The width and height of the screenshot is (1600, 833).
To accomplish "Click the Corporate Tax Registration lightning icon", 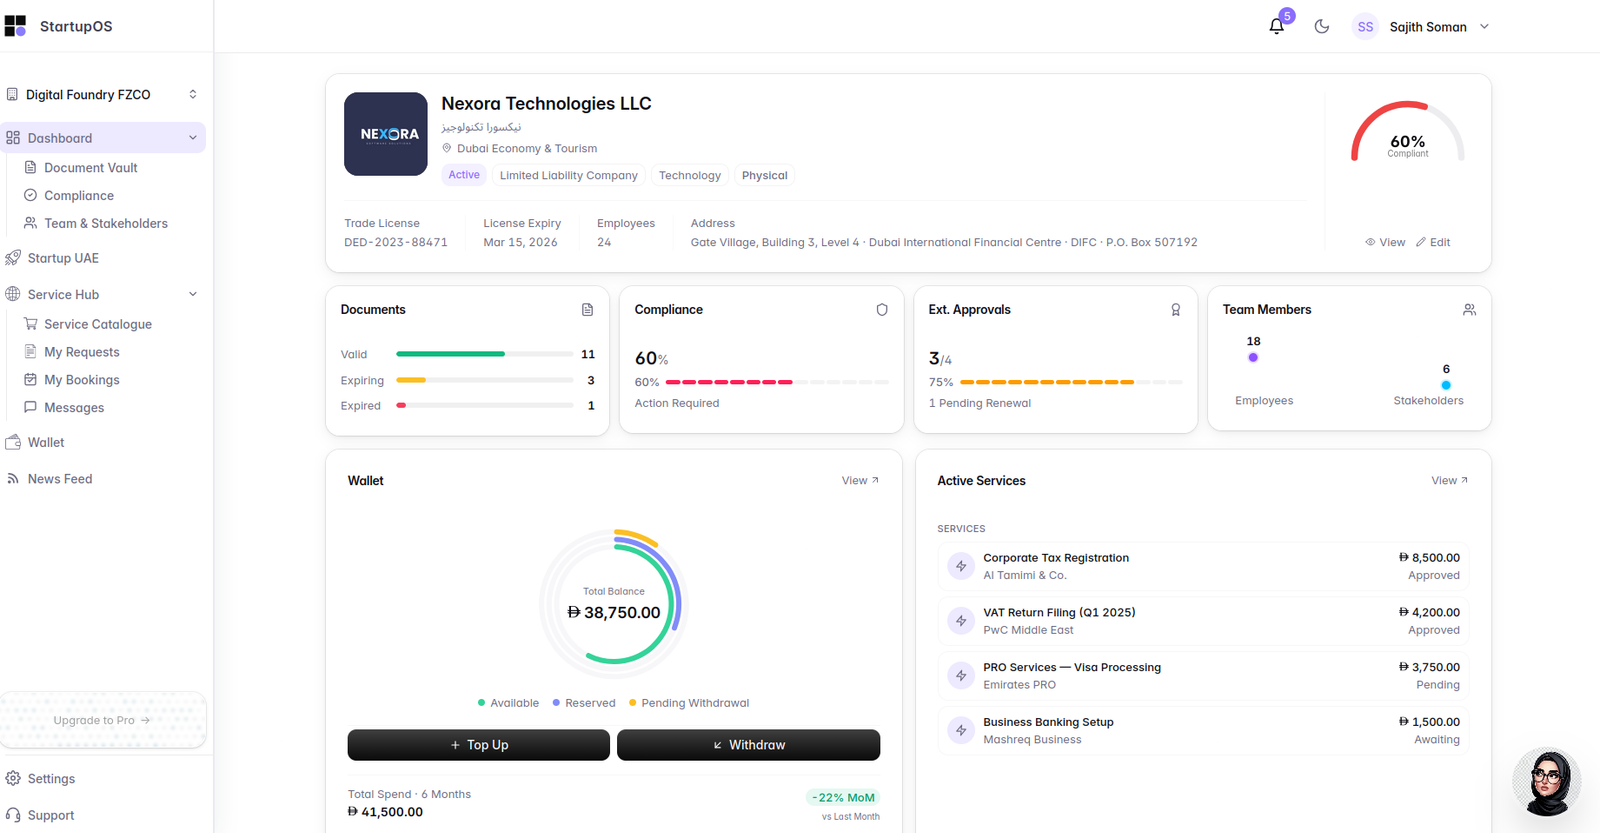I will coord(961,566).
